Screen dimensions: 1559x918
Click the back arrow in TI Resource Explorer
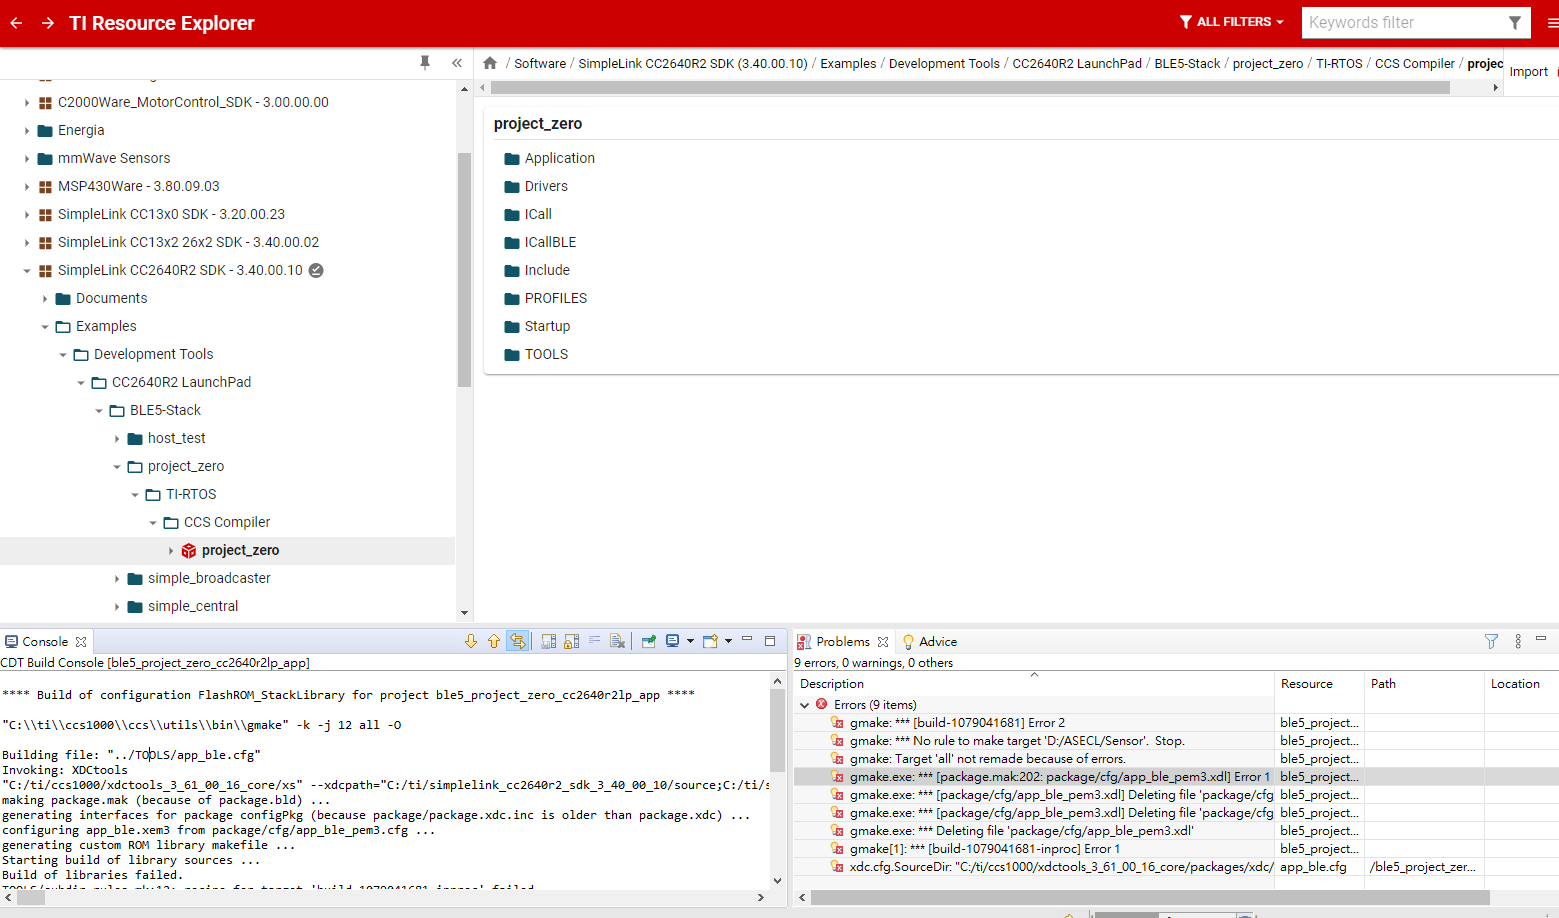(16, 23)
